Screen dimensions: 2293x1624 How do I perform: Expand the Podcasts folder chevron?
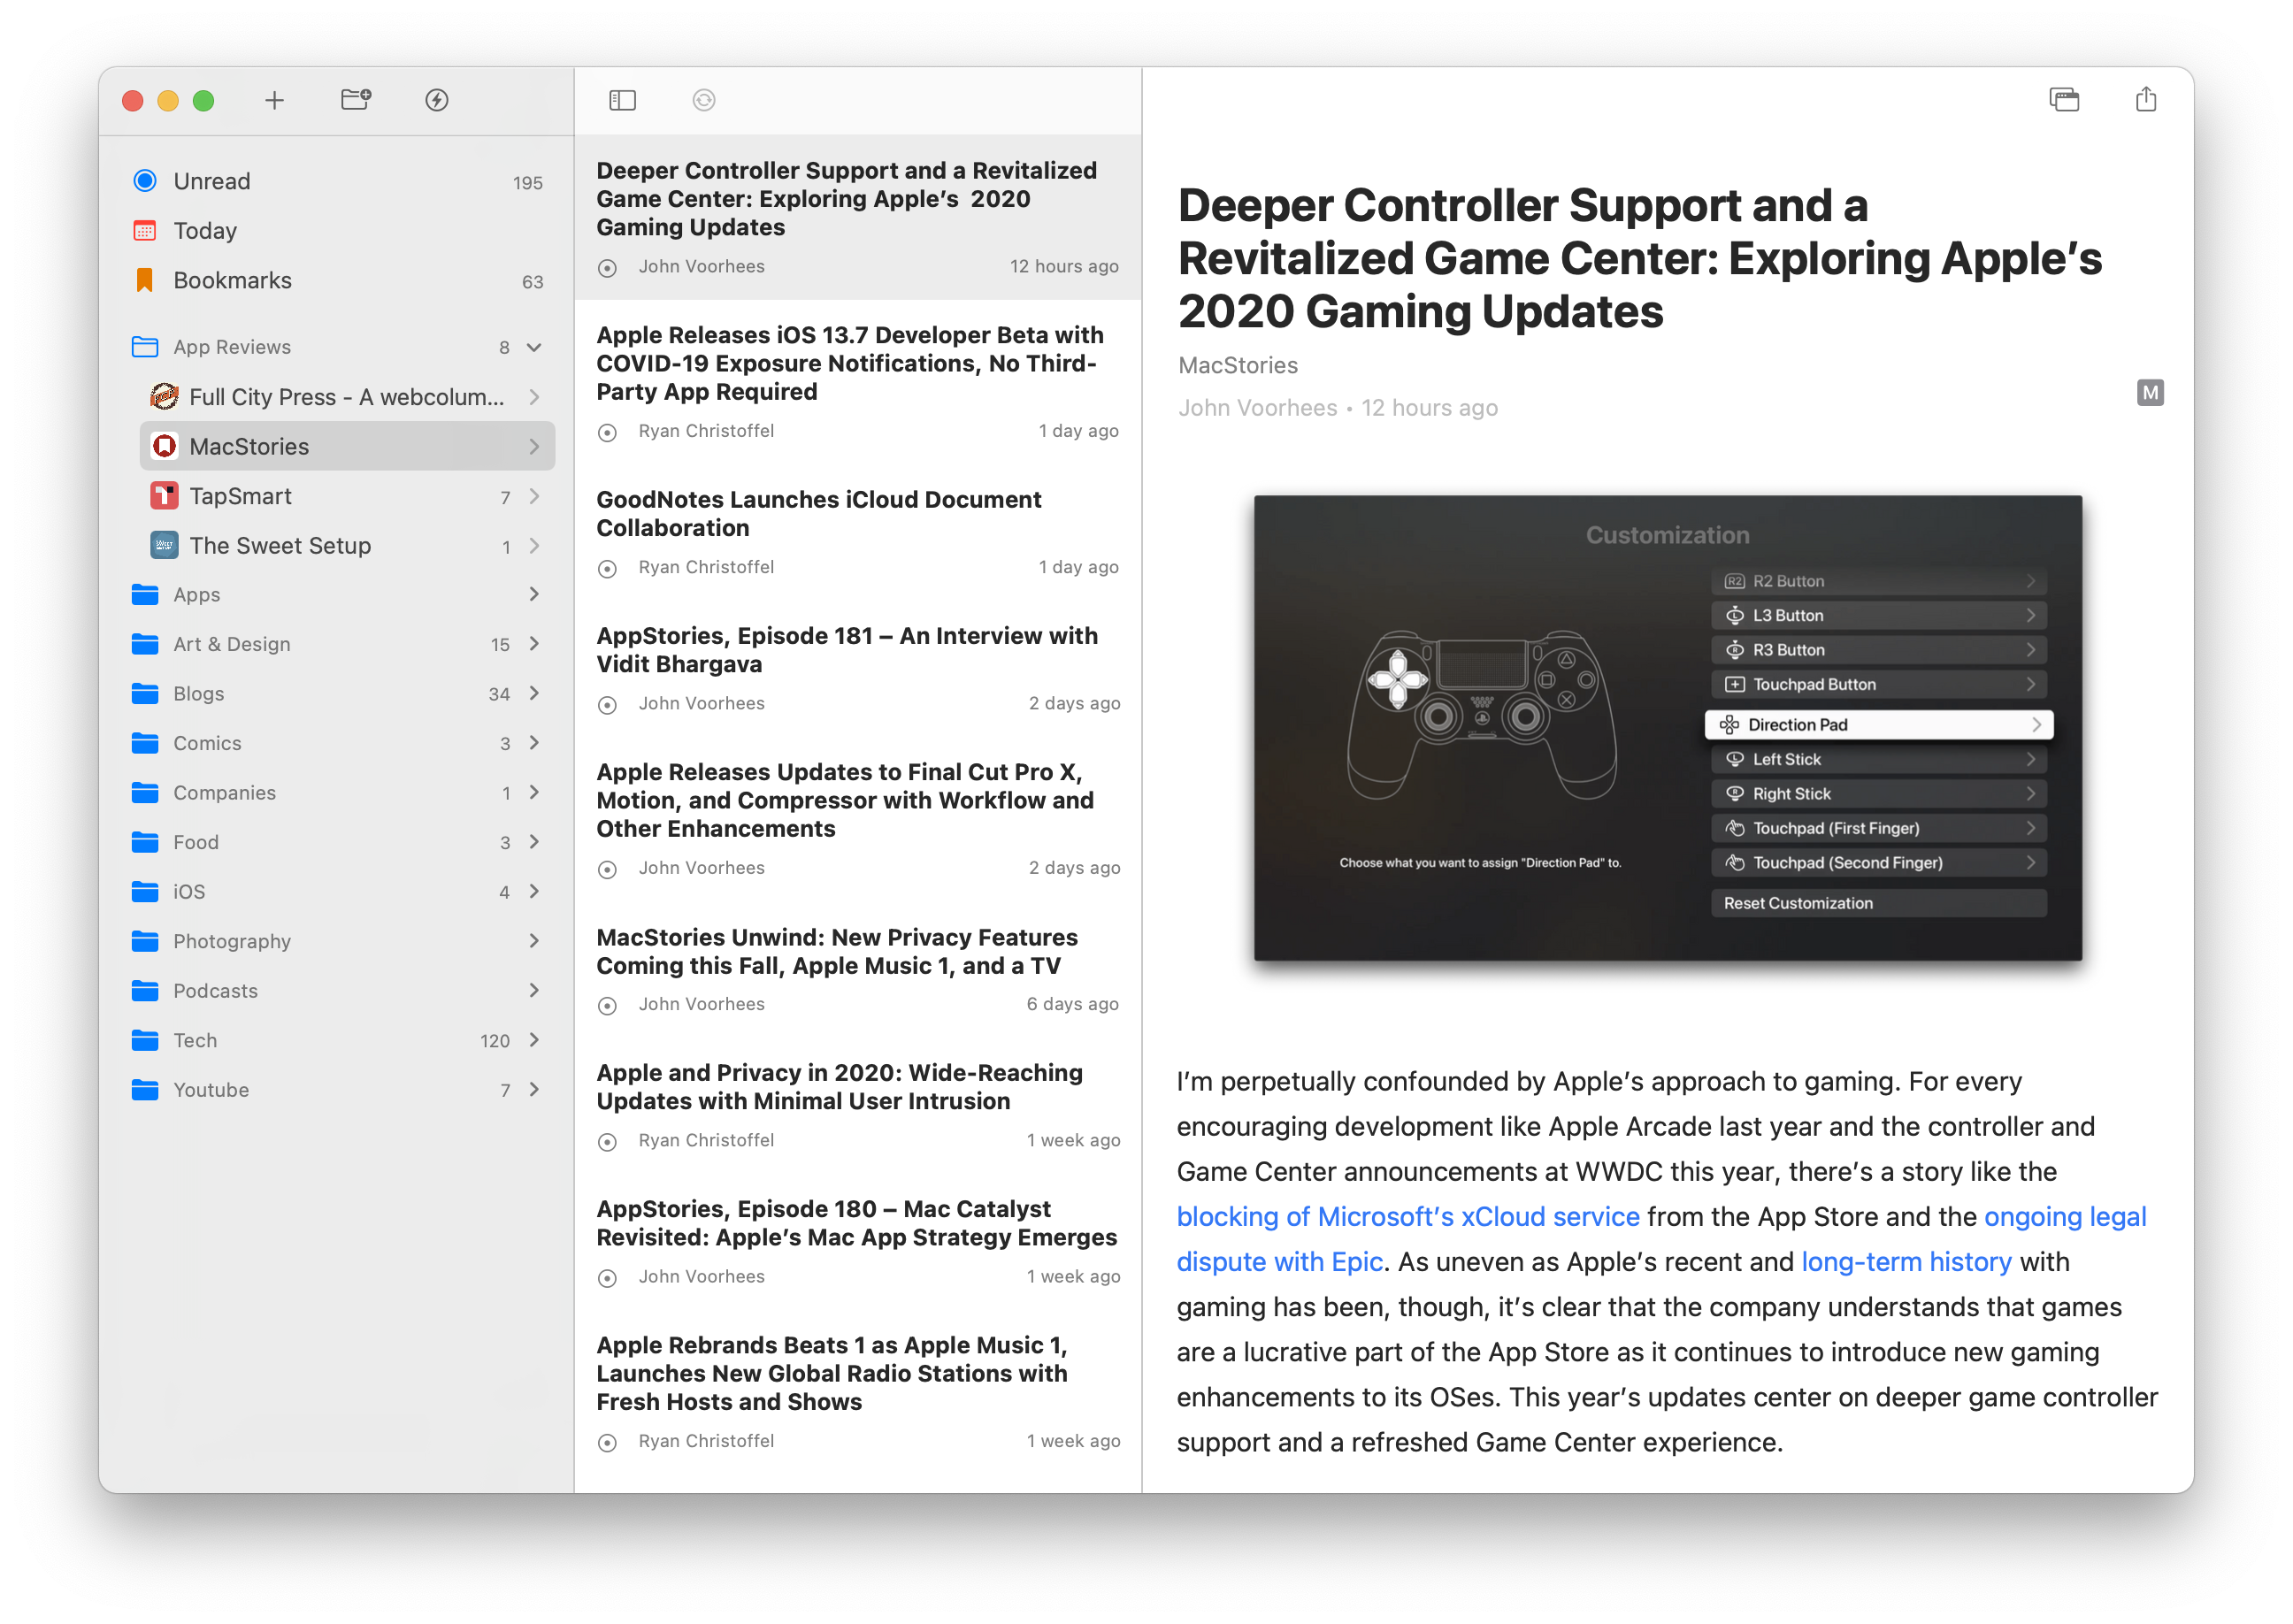(x=534, y=991)
